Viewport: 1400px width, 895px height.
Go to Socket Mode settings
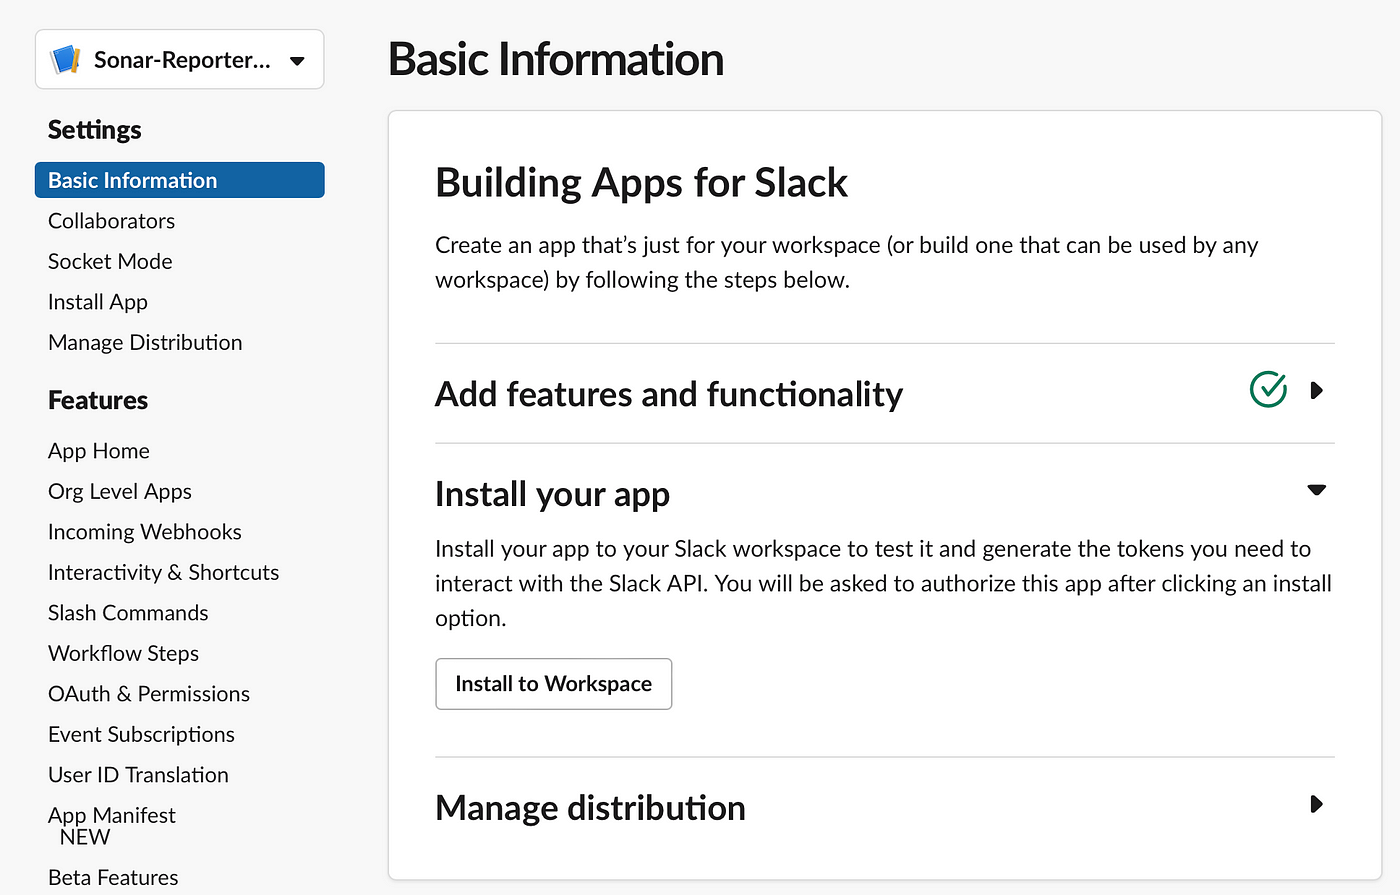pos(110,261)
